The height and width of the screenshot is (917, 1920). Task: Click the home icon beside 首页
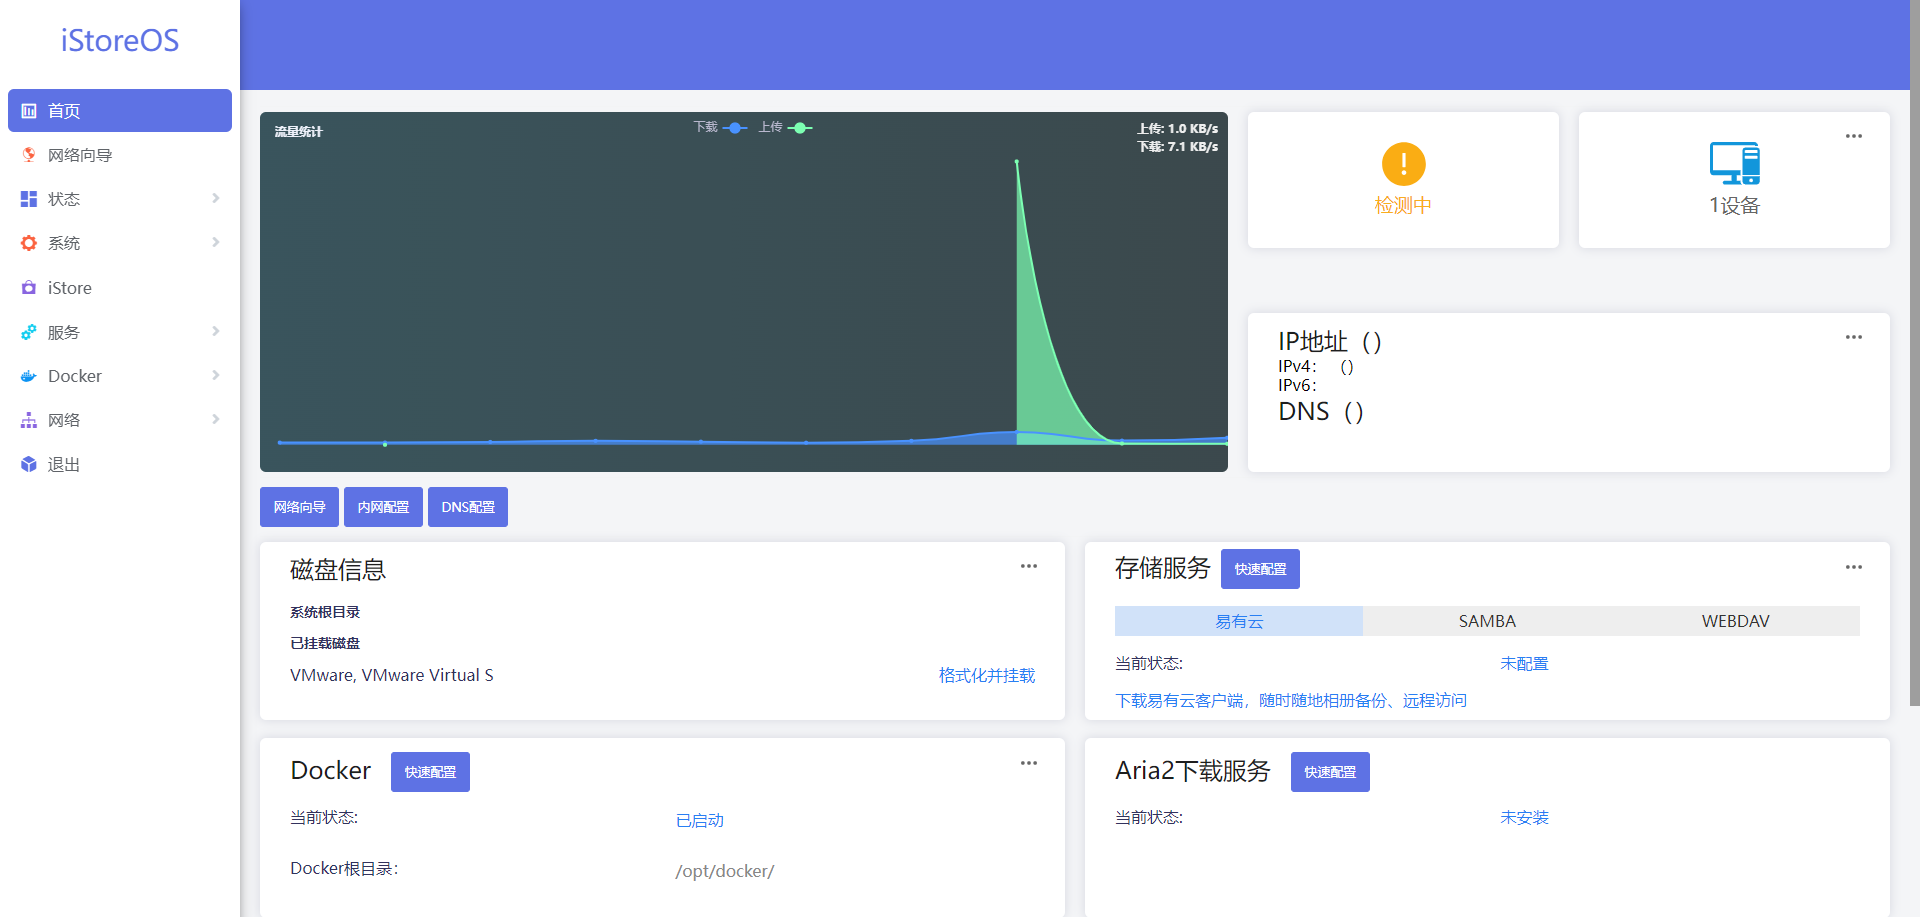coord(29,111)
